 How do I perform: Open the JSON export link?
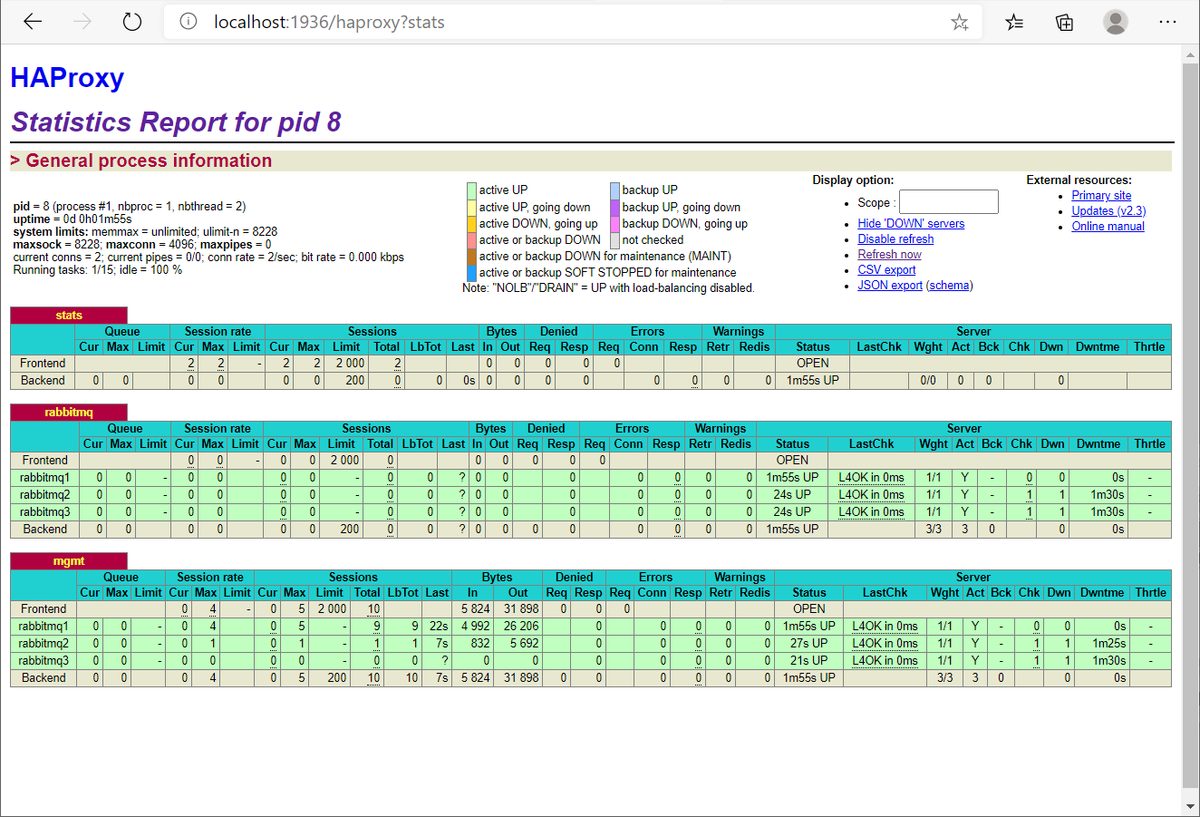click(x=890, y=285)
